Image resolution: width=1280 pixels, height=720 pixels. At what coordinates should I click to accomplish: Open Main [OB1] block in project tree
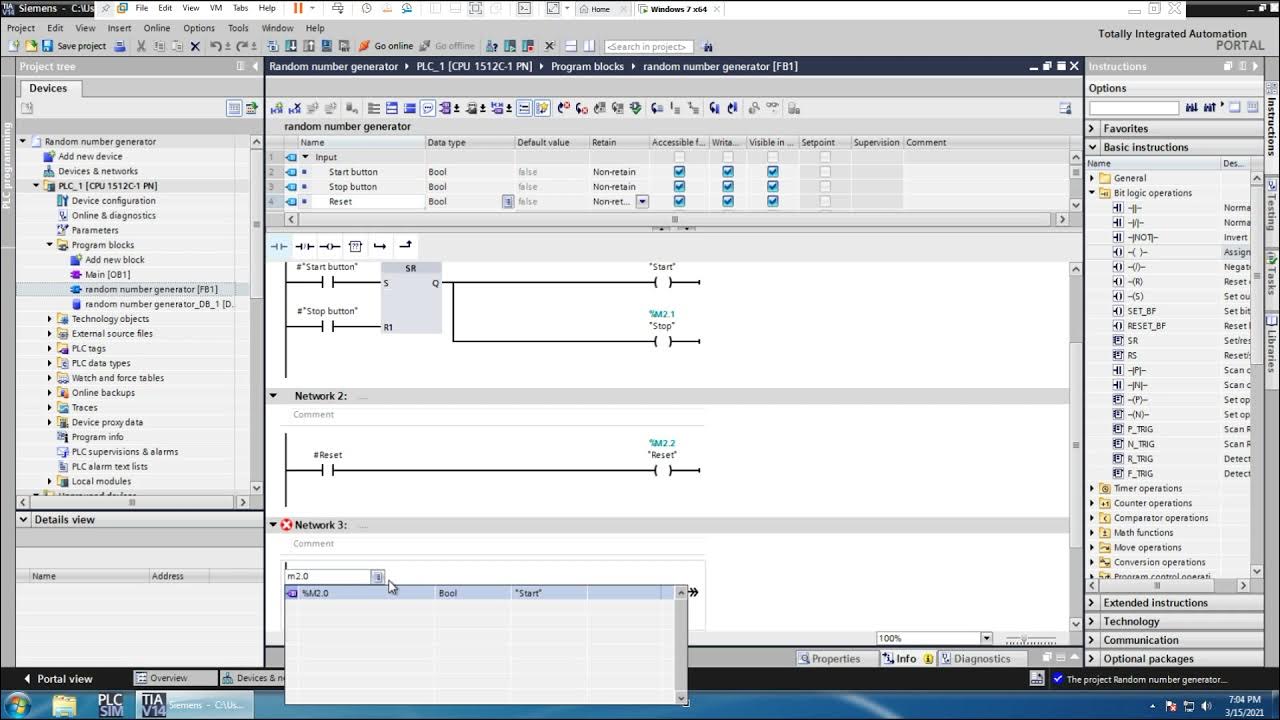click(x=107, y=274)
